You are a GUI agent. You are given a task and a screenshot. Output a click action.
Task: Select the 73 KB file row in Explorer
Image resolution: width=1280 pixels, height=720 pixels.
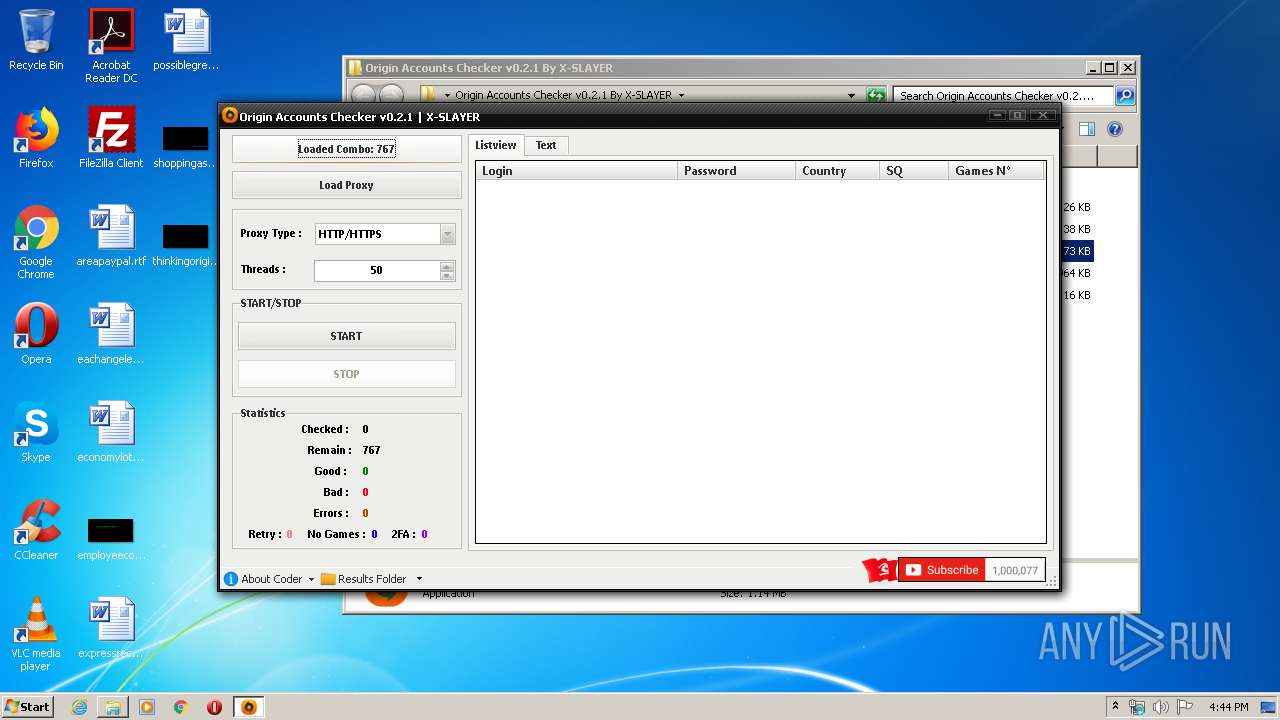(x=1077, y=251)
